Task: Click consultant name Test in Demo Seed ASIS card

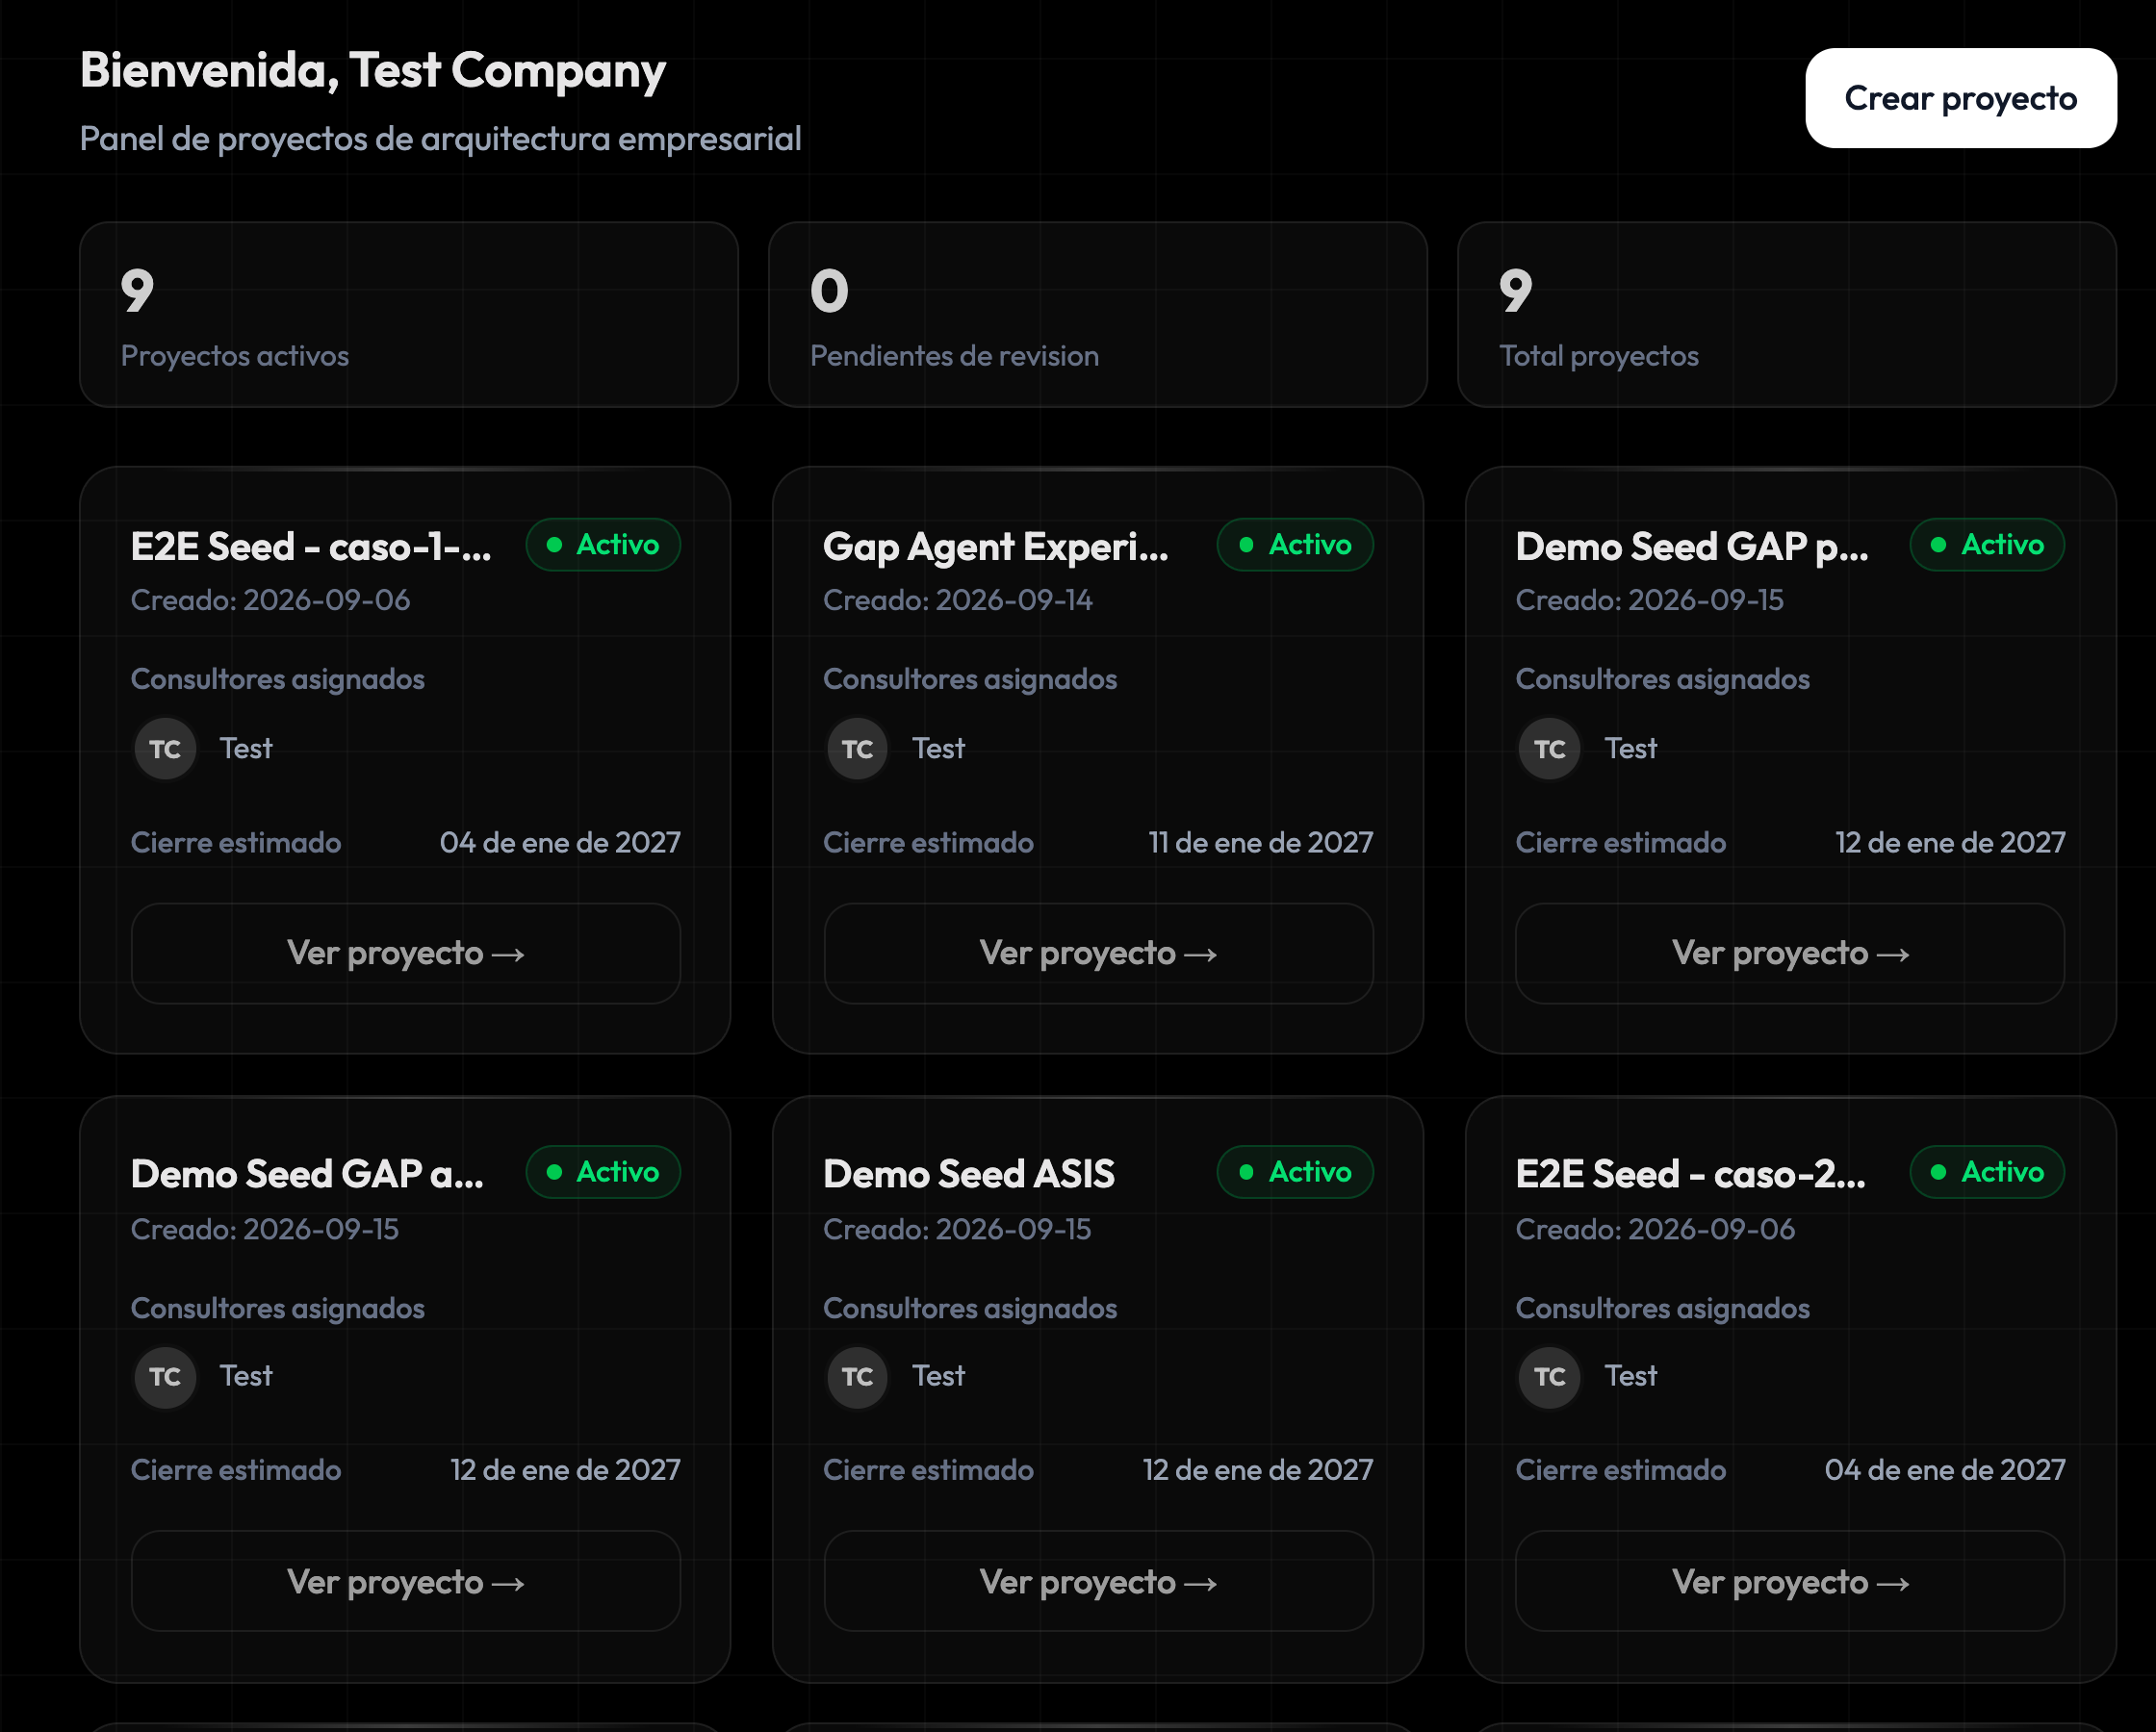Action: tap(939, 1376)
